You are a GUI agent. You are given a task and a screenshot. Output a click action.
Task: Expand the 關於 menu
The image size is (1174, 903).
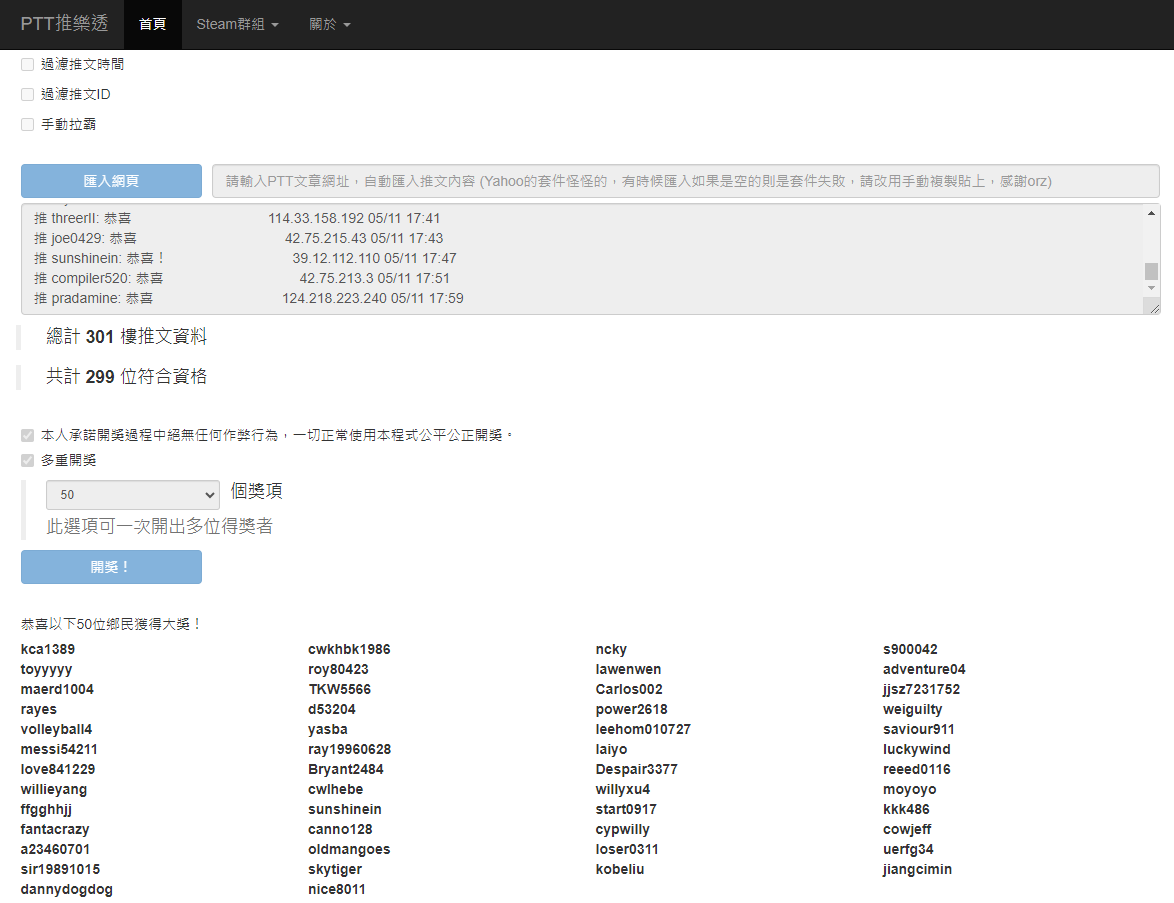[330, 24]
